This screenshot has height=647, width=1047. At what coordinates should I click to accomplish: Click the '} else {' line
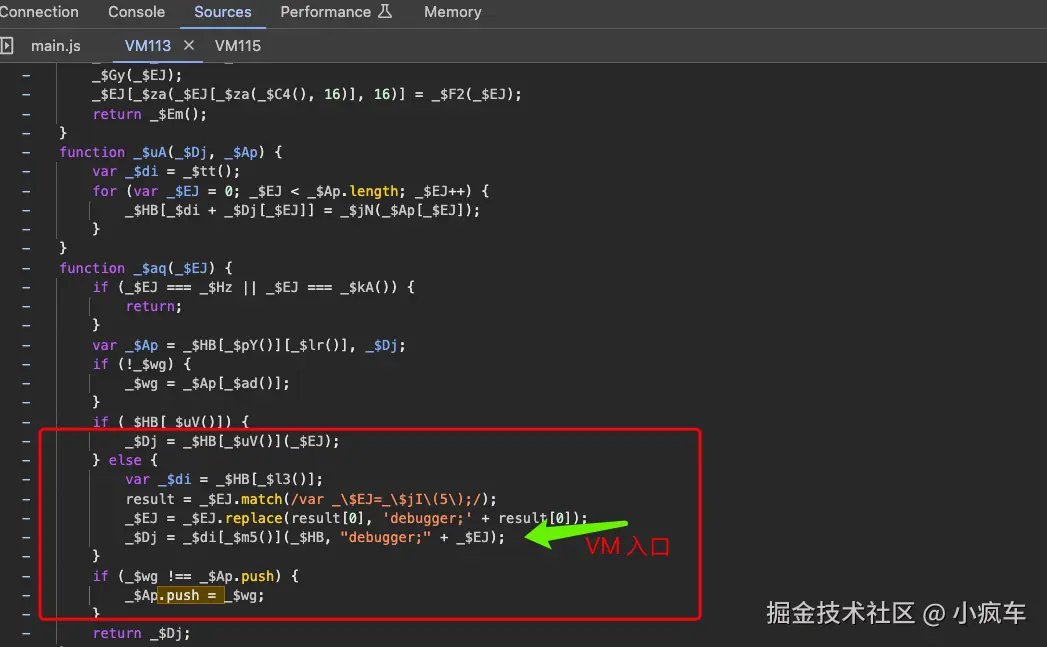pyautogui.click(x=125, y=460)
